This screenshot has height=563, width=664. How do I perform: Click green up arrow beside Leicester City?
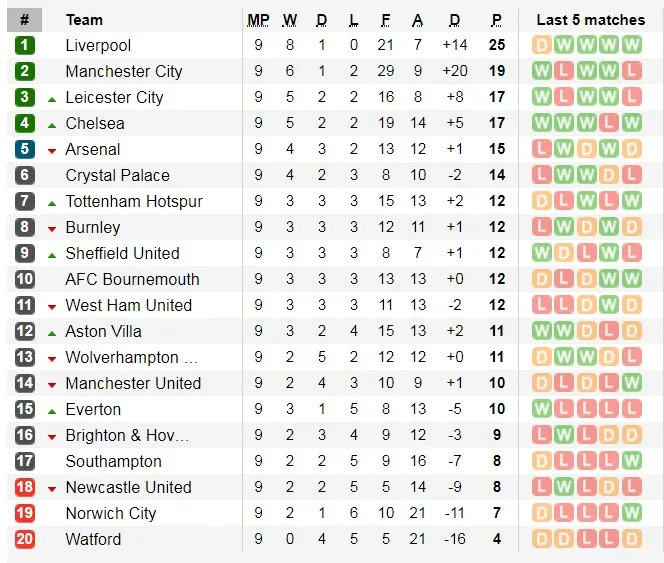coord(52,98)
